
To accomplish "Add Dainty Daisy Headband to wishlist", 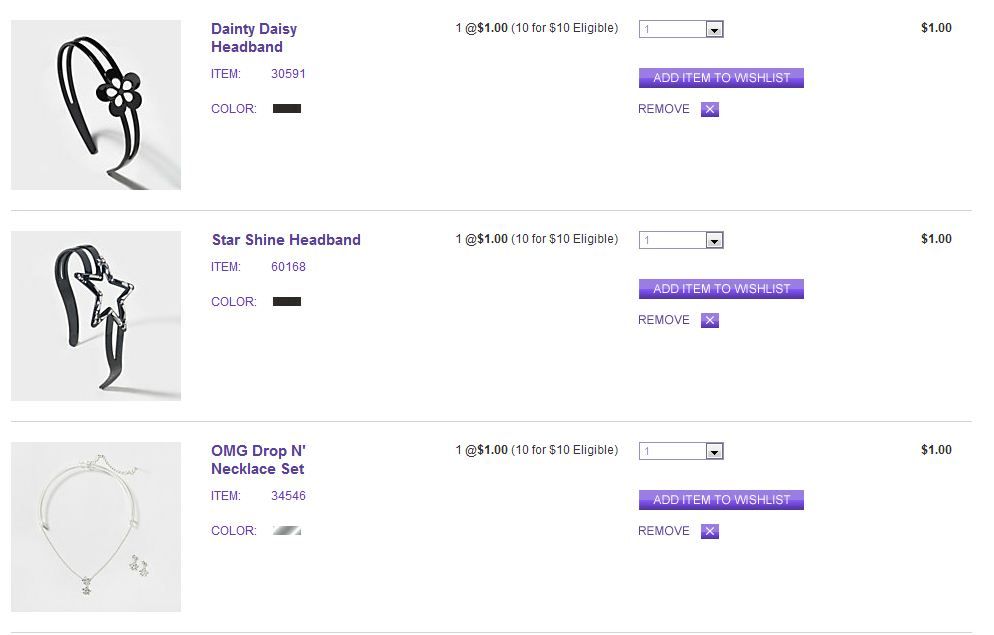I will click(x=721, y=78).
